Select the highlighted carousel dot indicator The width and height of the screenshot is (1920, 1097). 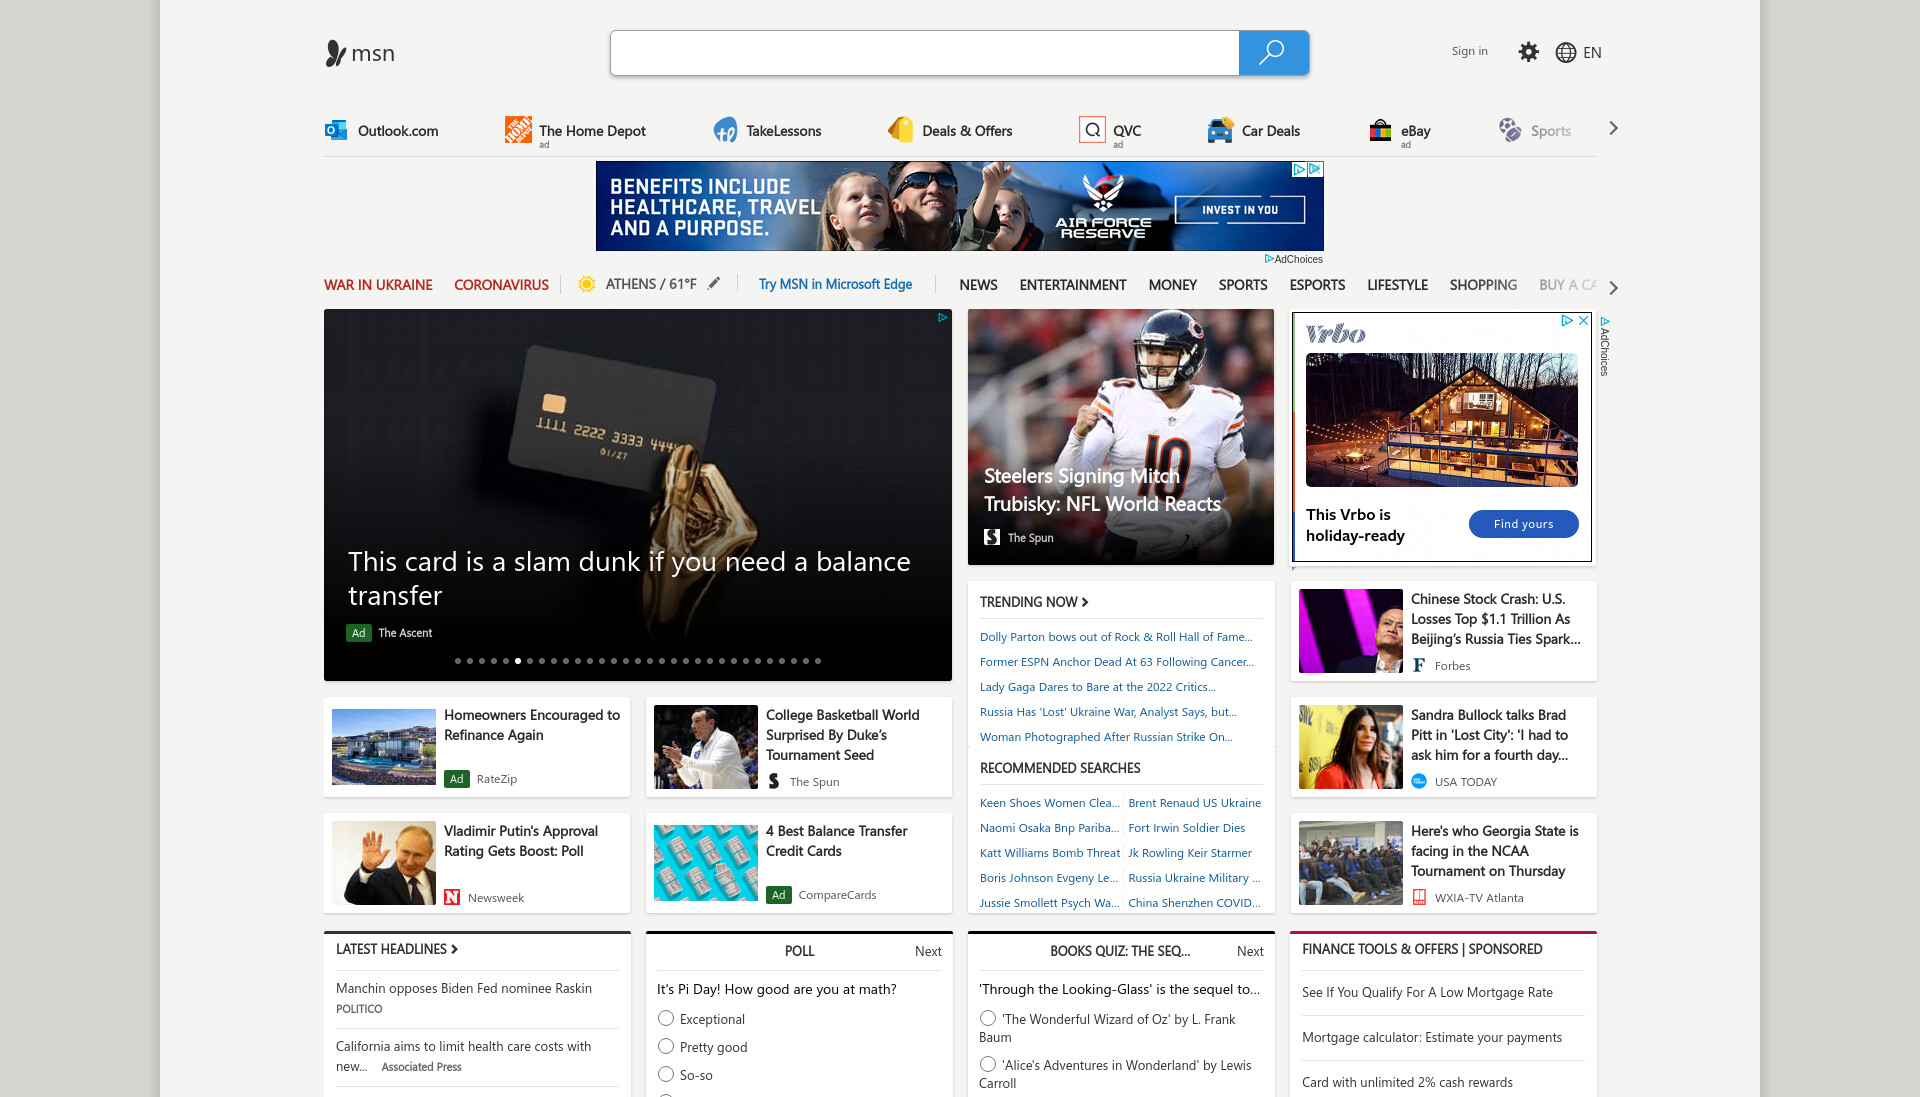(518, 661)
